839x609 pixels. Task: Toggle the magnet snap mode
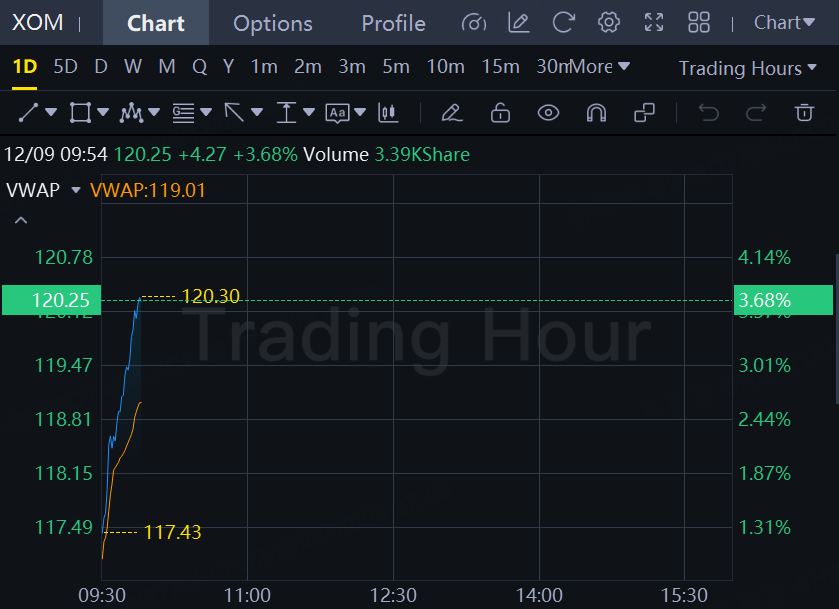pos(596,113)
